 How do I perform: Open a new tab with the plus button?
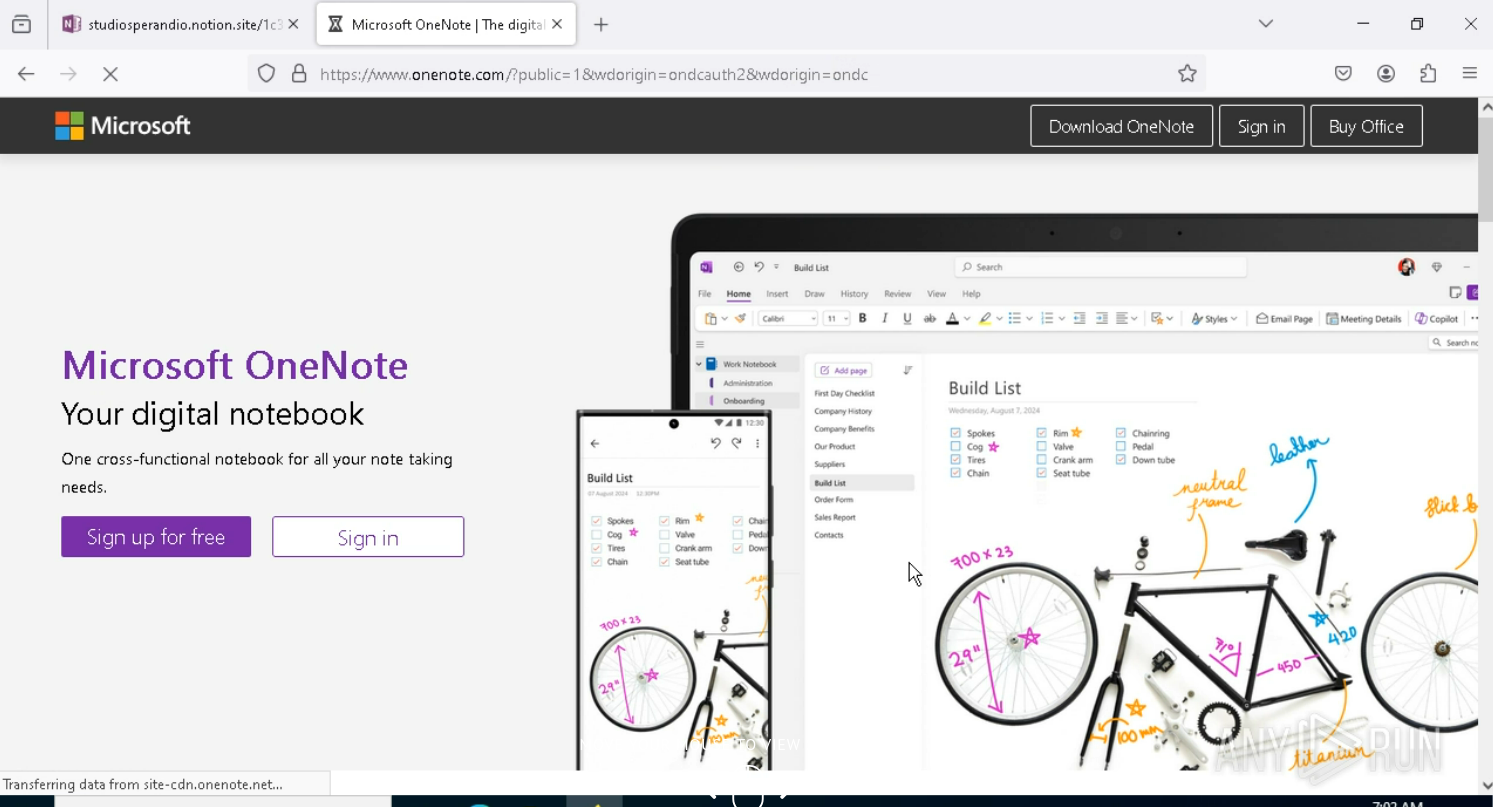coord(601,25)
